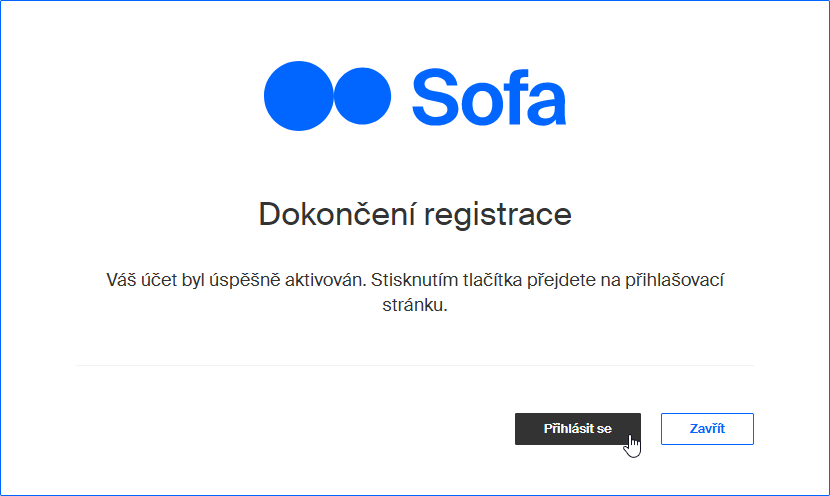The height and width of the screenshot is (496, 830).
Task: Click the Přihlásit se button
Action: pos(578,429)
